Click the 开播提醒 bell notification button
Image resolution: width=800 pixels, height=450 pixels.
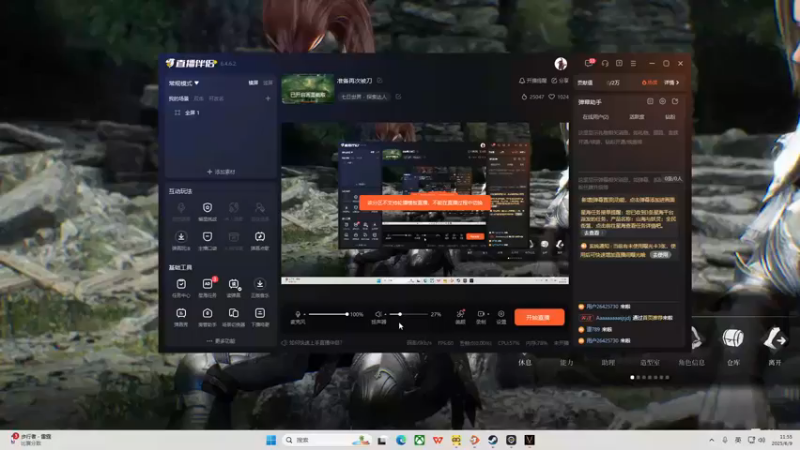[533, 81]
